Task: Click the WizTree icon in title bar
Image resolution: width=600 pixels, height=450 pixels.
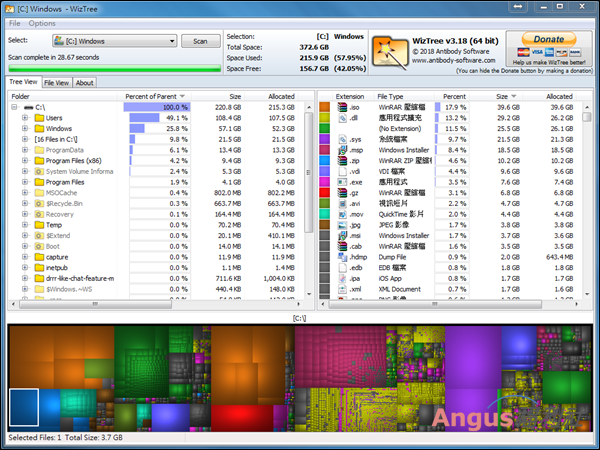Action: pyautogui.click(x=10, y=8)
